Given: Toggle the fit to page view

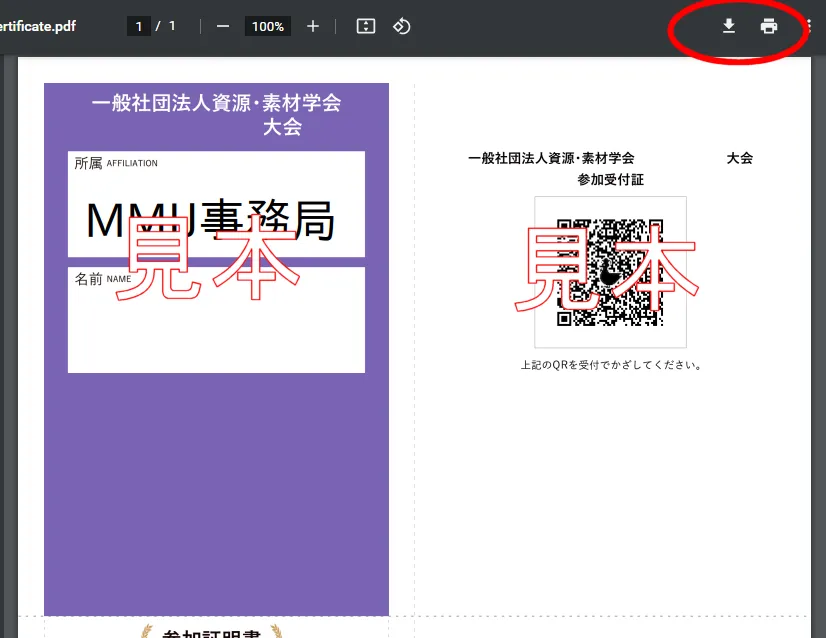Looking at the screenshot, I should click(x=366, y=26).
